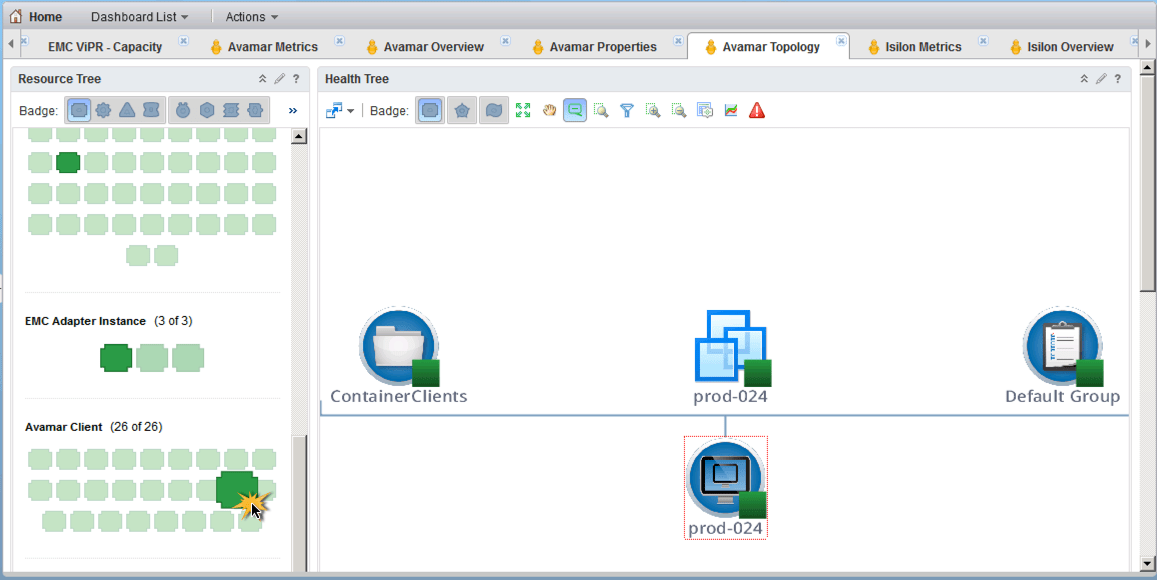This screenshot has width=1157, height=580.
Task: Select the highlighted large Avamar Client square
Action: point(237,489)
